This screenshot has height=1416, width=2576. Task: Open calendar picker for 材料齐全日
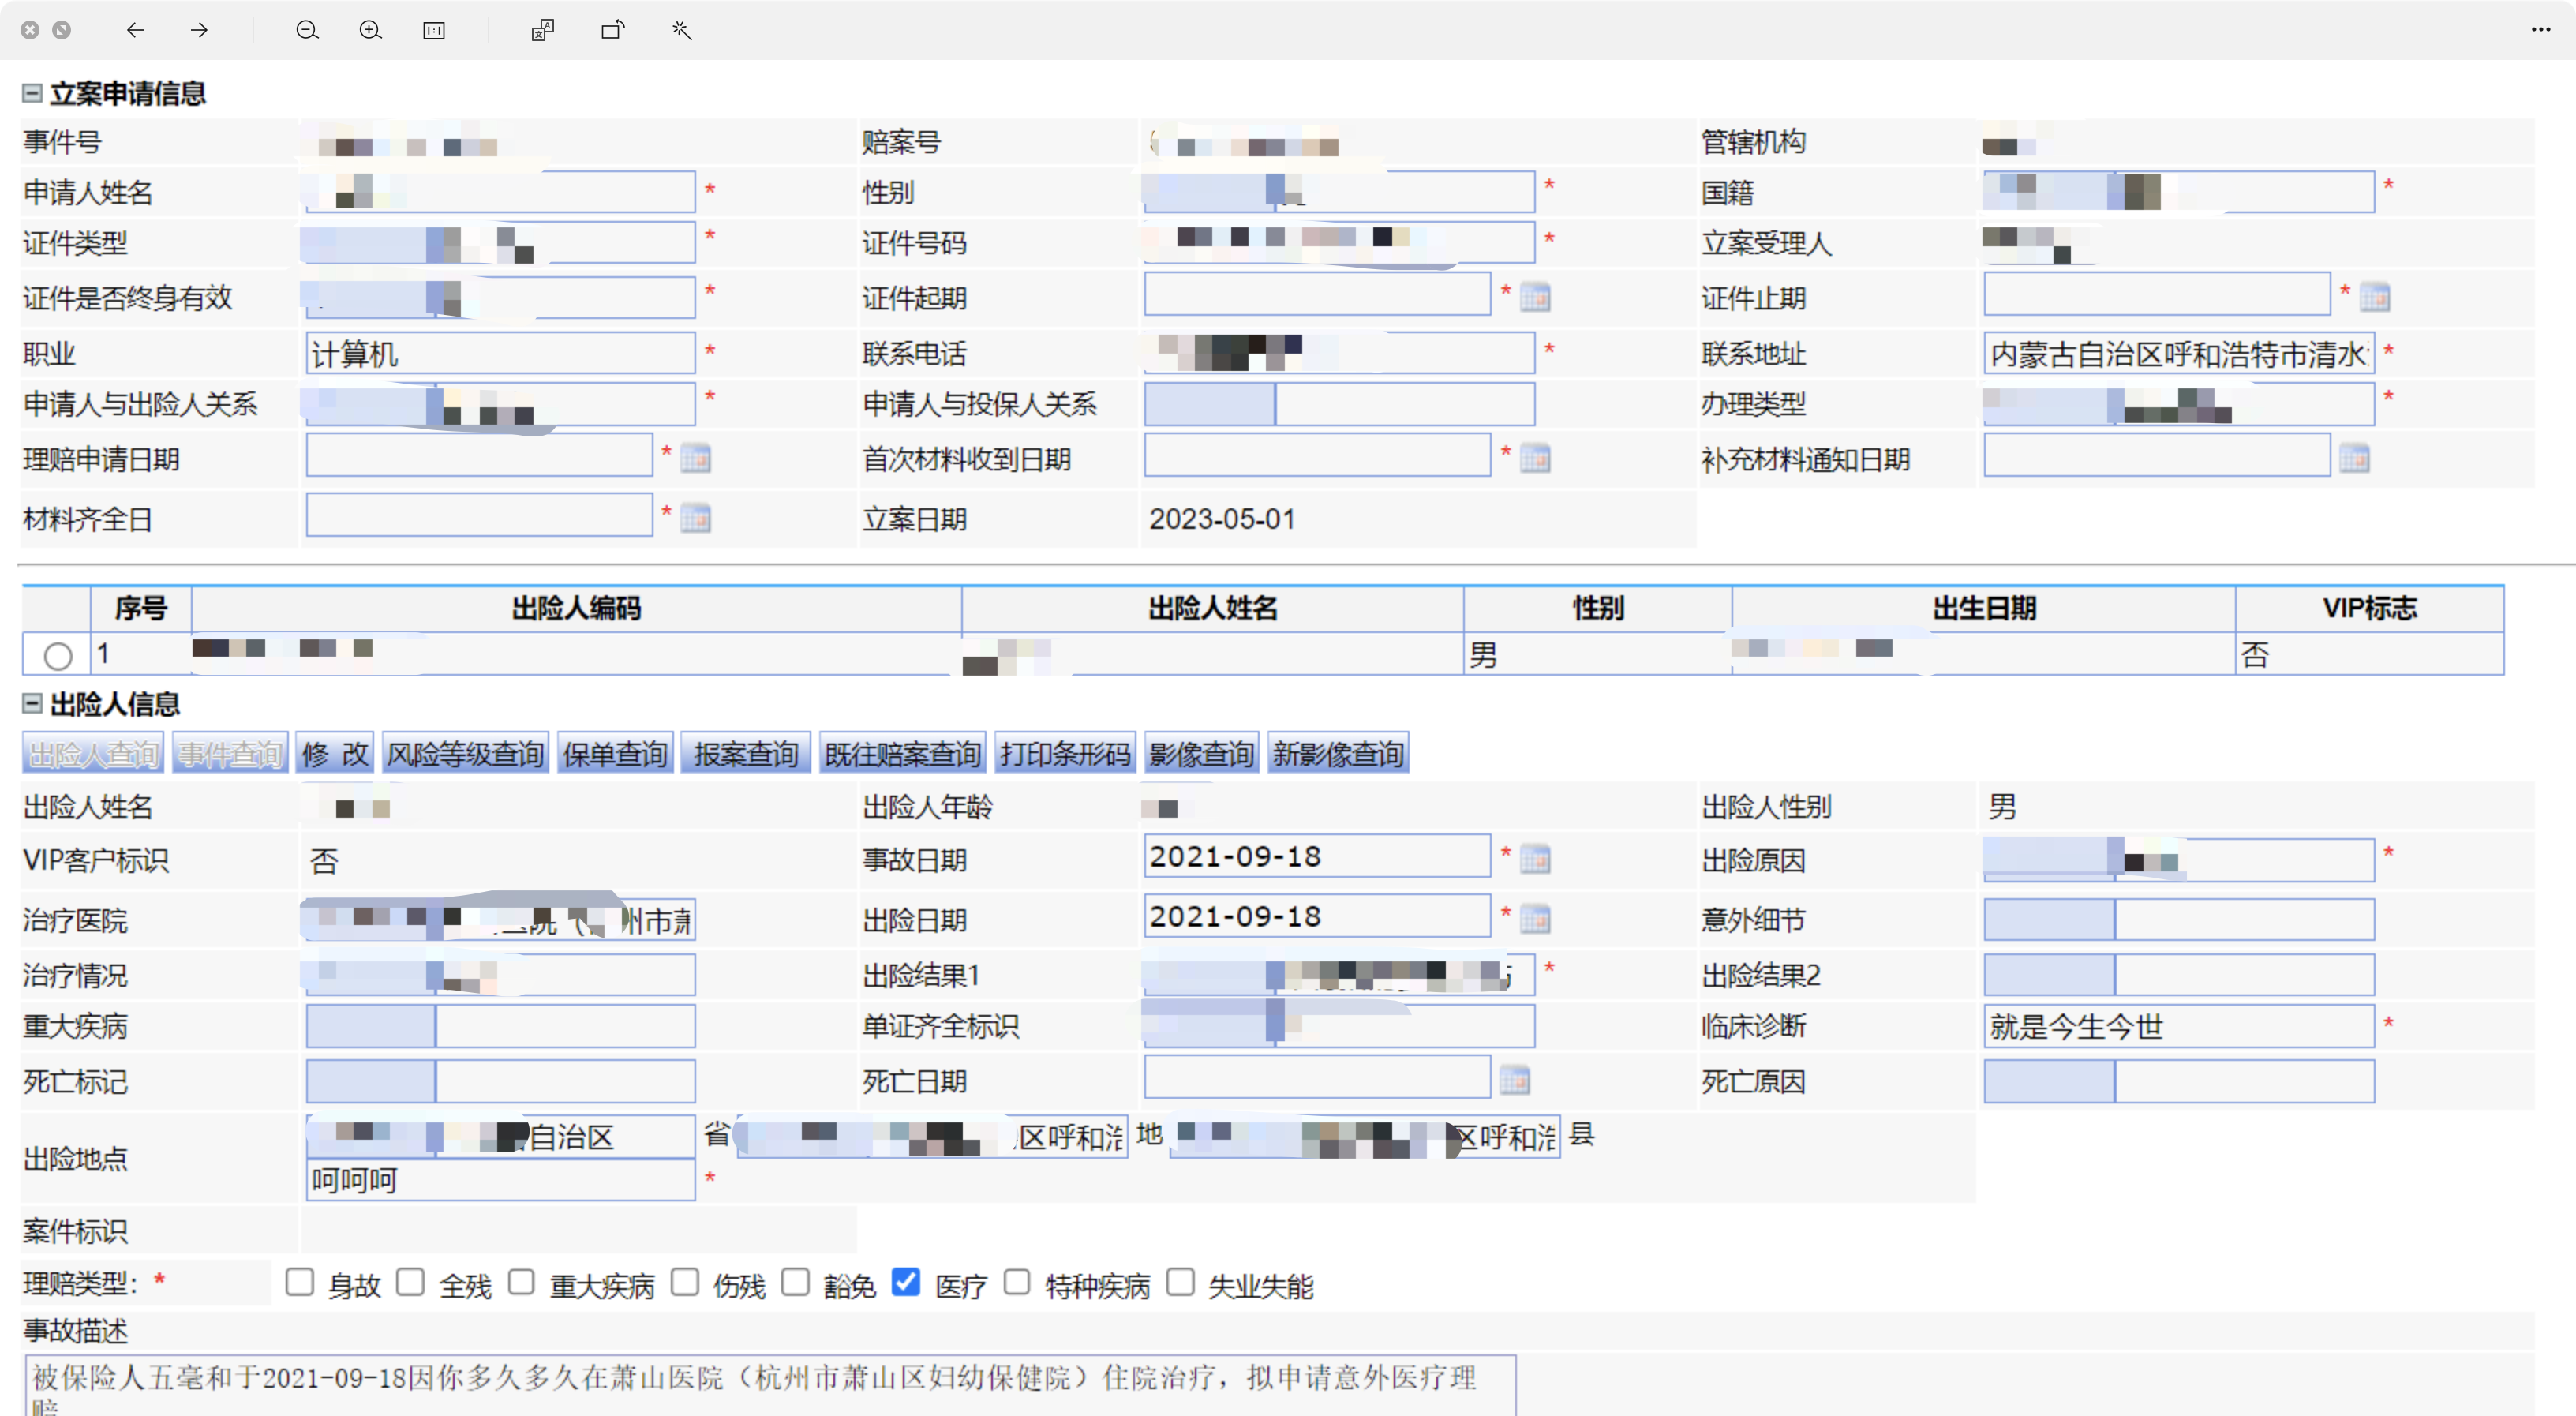tap(695, 518)
